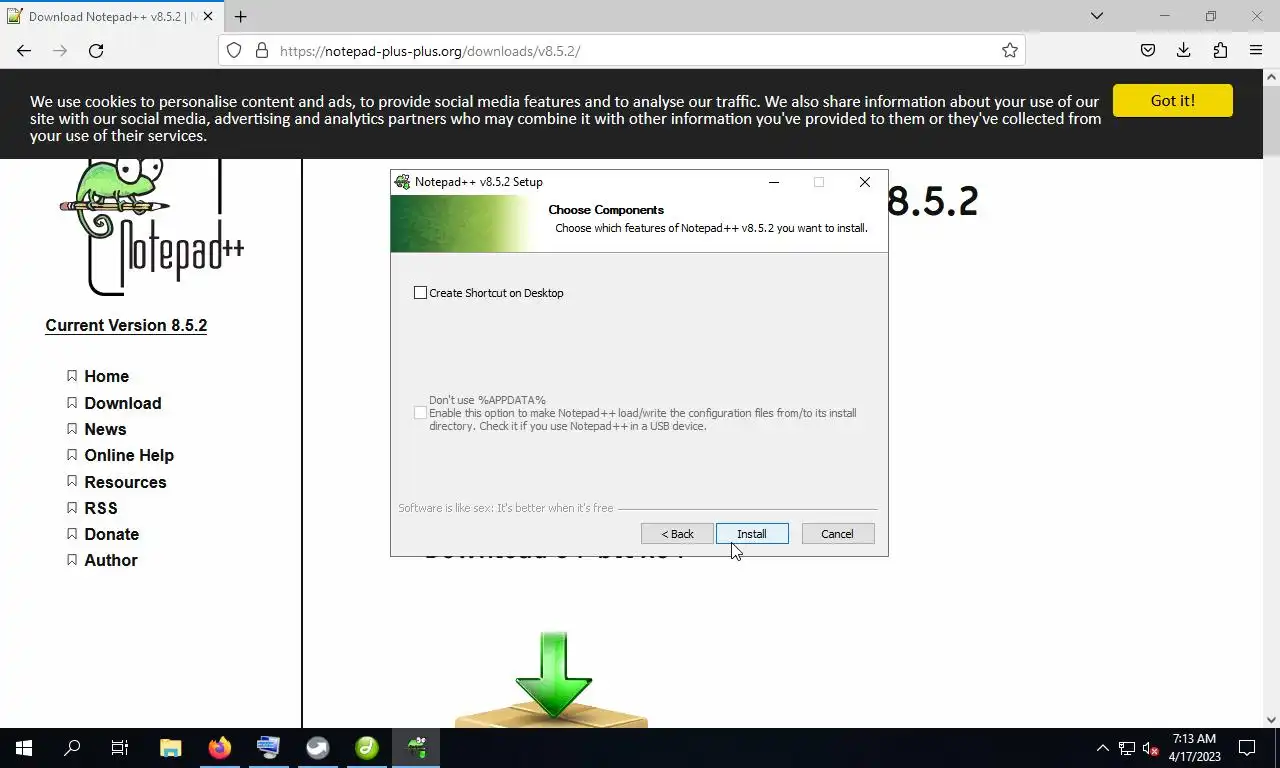View site padlock security info

click(262, 51)
